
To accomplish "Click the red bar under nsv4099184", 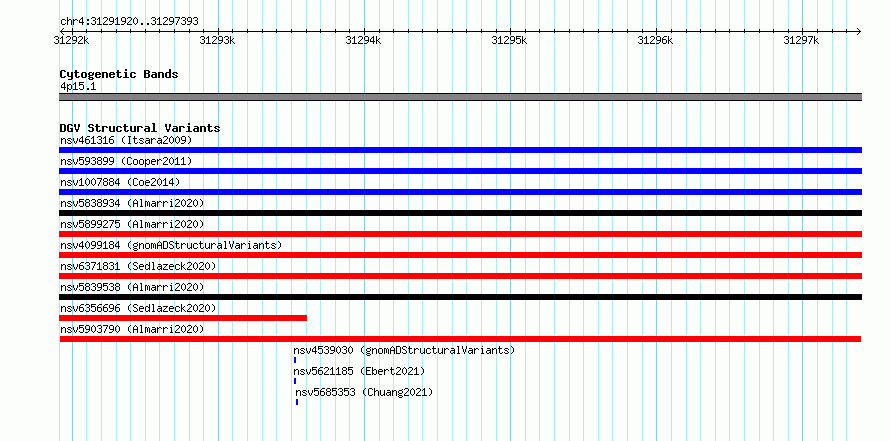I will pos(460,255).
